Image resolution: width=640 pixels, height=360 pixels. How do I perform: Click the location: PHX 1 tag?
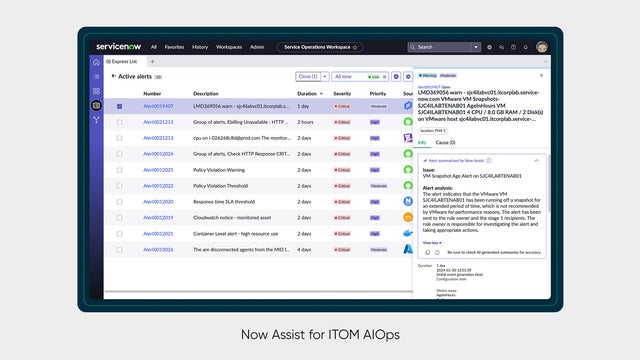[433, 131]
